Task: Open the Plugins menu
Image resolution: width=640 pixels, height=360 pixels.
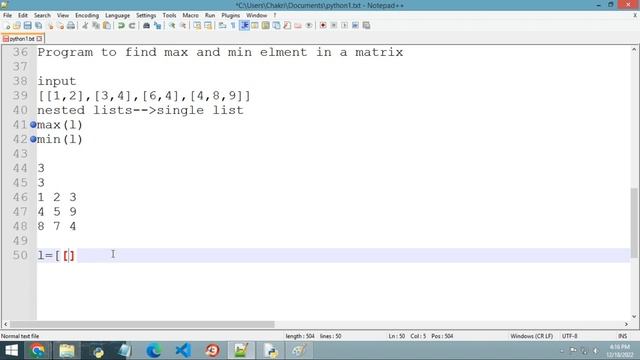Action: (231, 15)
